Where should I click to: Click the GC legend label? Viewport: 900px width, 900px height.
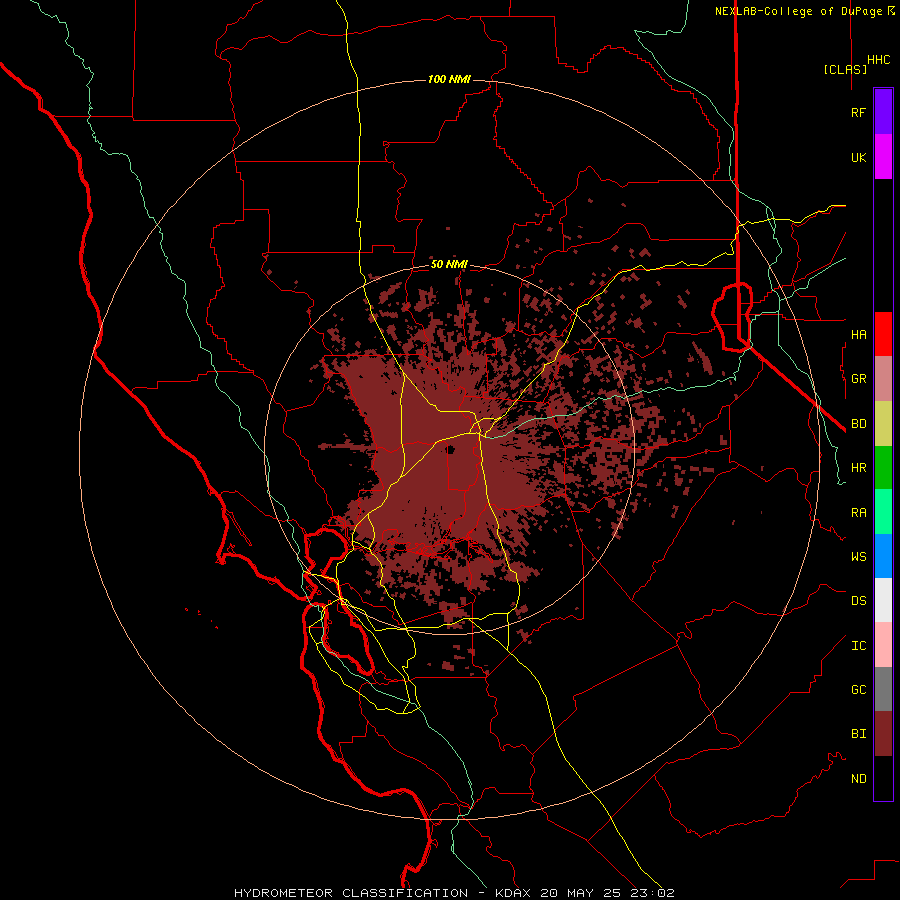pyautogui.click(x=858, y=690)
